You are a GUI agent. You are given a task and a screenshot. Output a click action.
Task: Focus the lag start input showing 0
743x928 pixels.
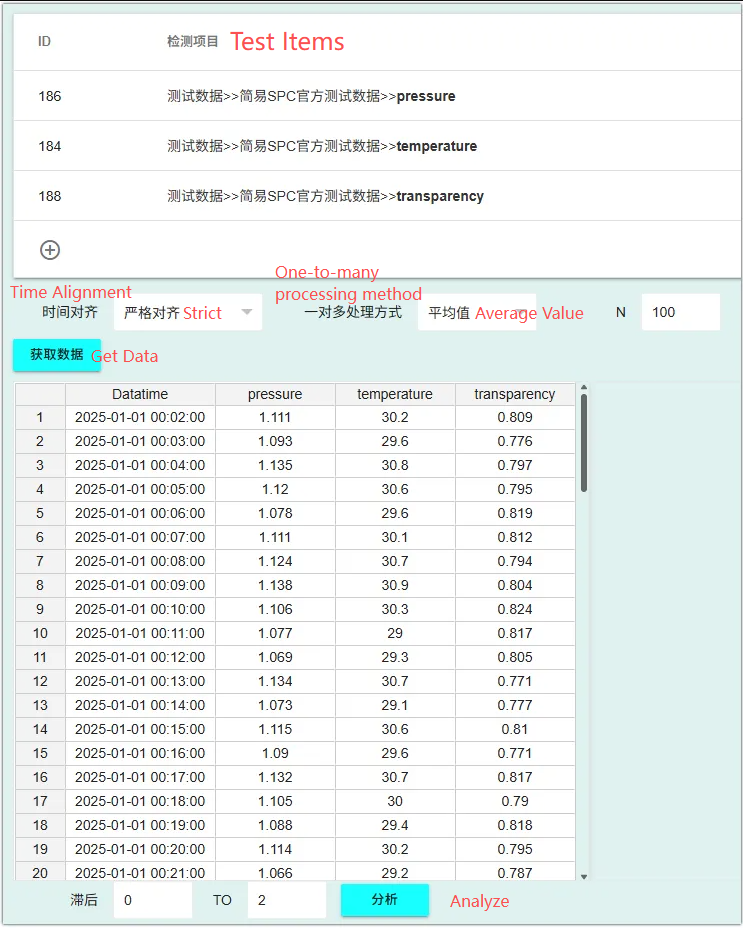(153, 900)
